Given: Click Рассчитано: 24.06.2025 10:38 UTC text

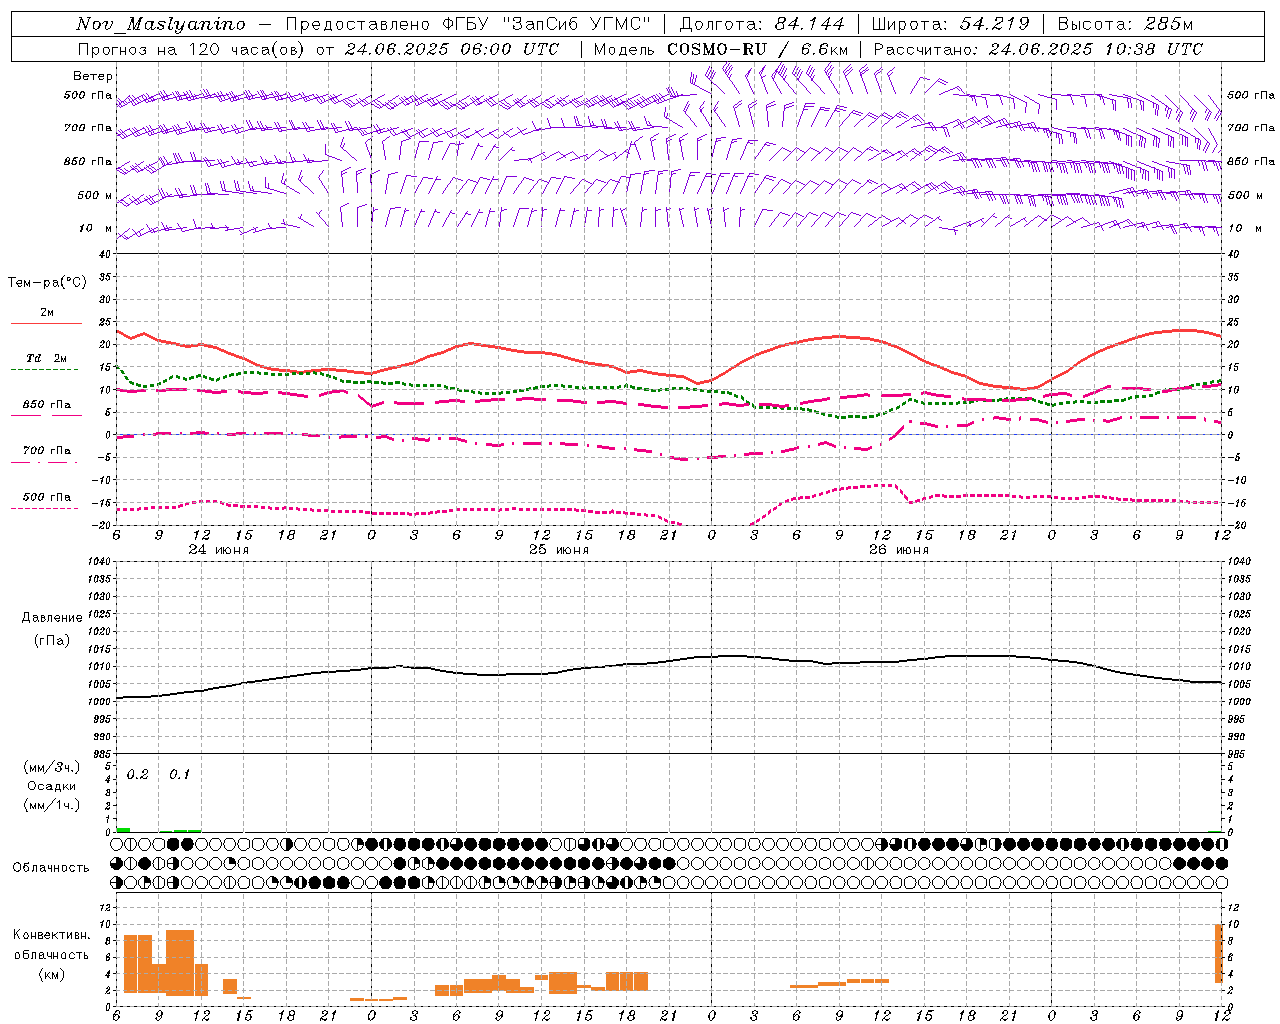Looking at the screenshot, I should [1038, 49].
